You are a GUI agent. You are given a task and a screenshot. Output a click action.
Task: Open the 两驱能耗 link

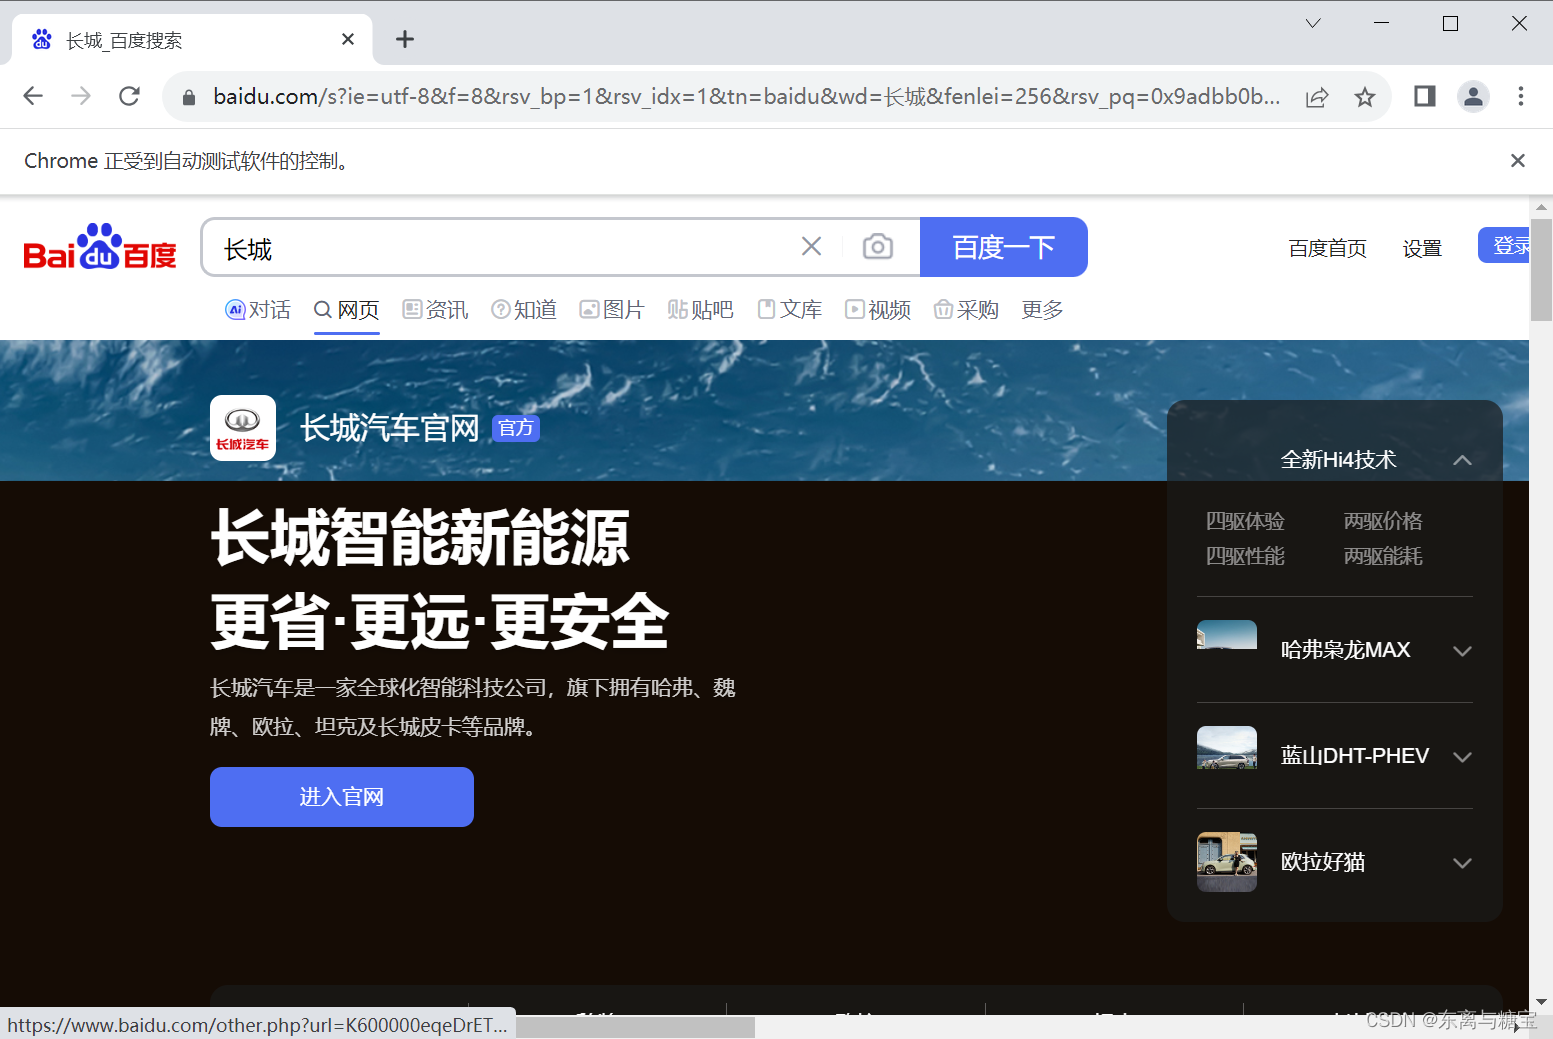pos(1383,556)
